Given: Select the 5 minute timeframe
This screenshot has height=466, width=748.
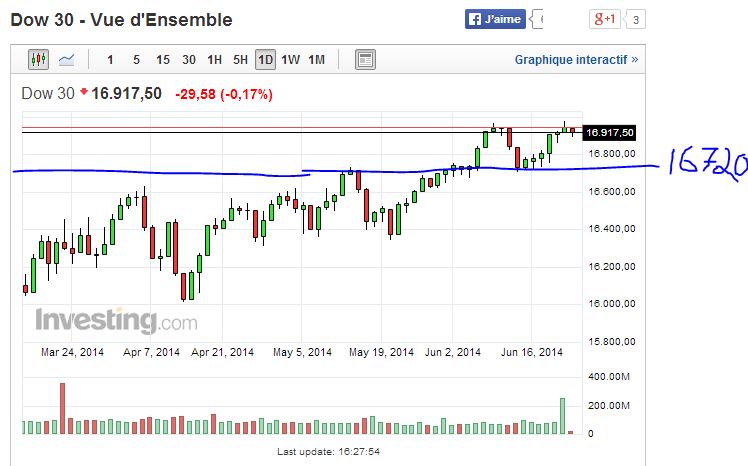Looking at the screenshot, I should point(136,60).
